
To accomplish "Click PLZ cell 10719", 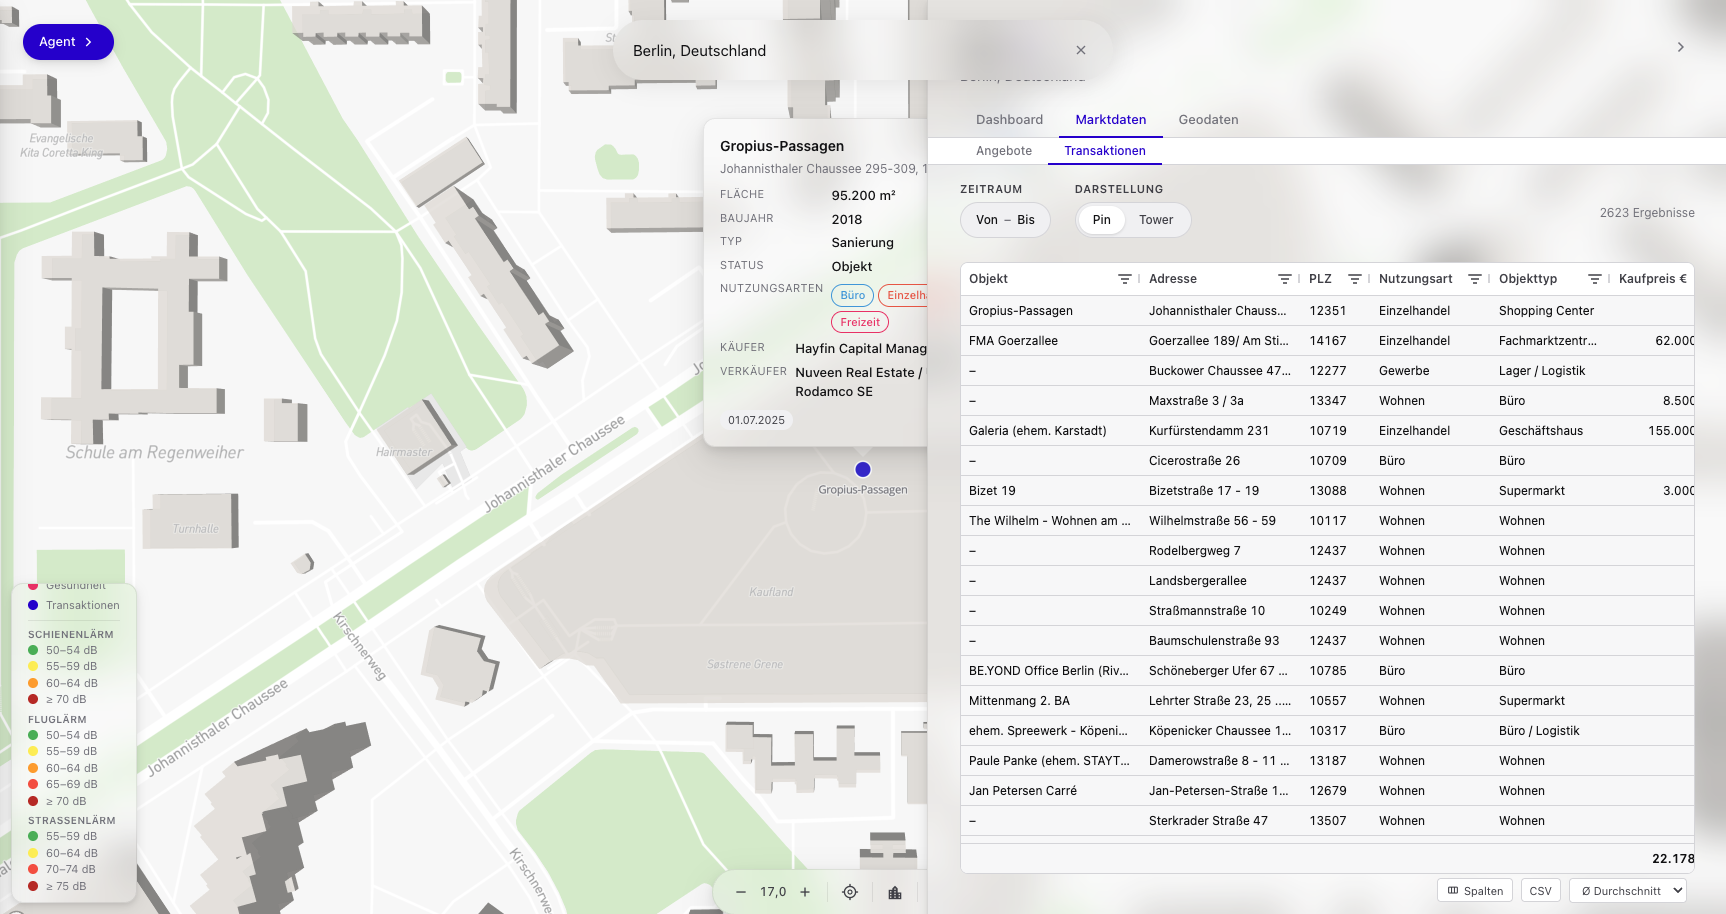I will click(x=1328, y=431).
